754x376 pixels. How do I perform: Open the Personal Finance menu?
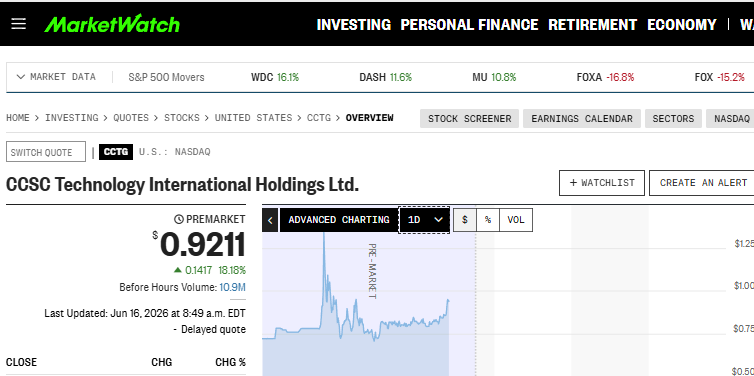[x=469, y=25]
